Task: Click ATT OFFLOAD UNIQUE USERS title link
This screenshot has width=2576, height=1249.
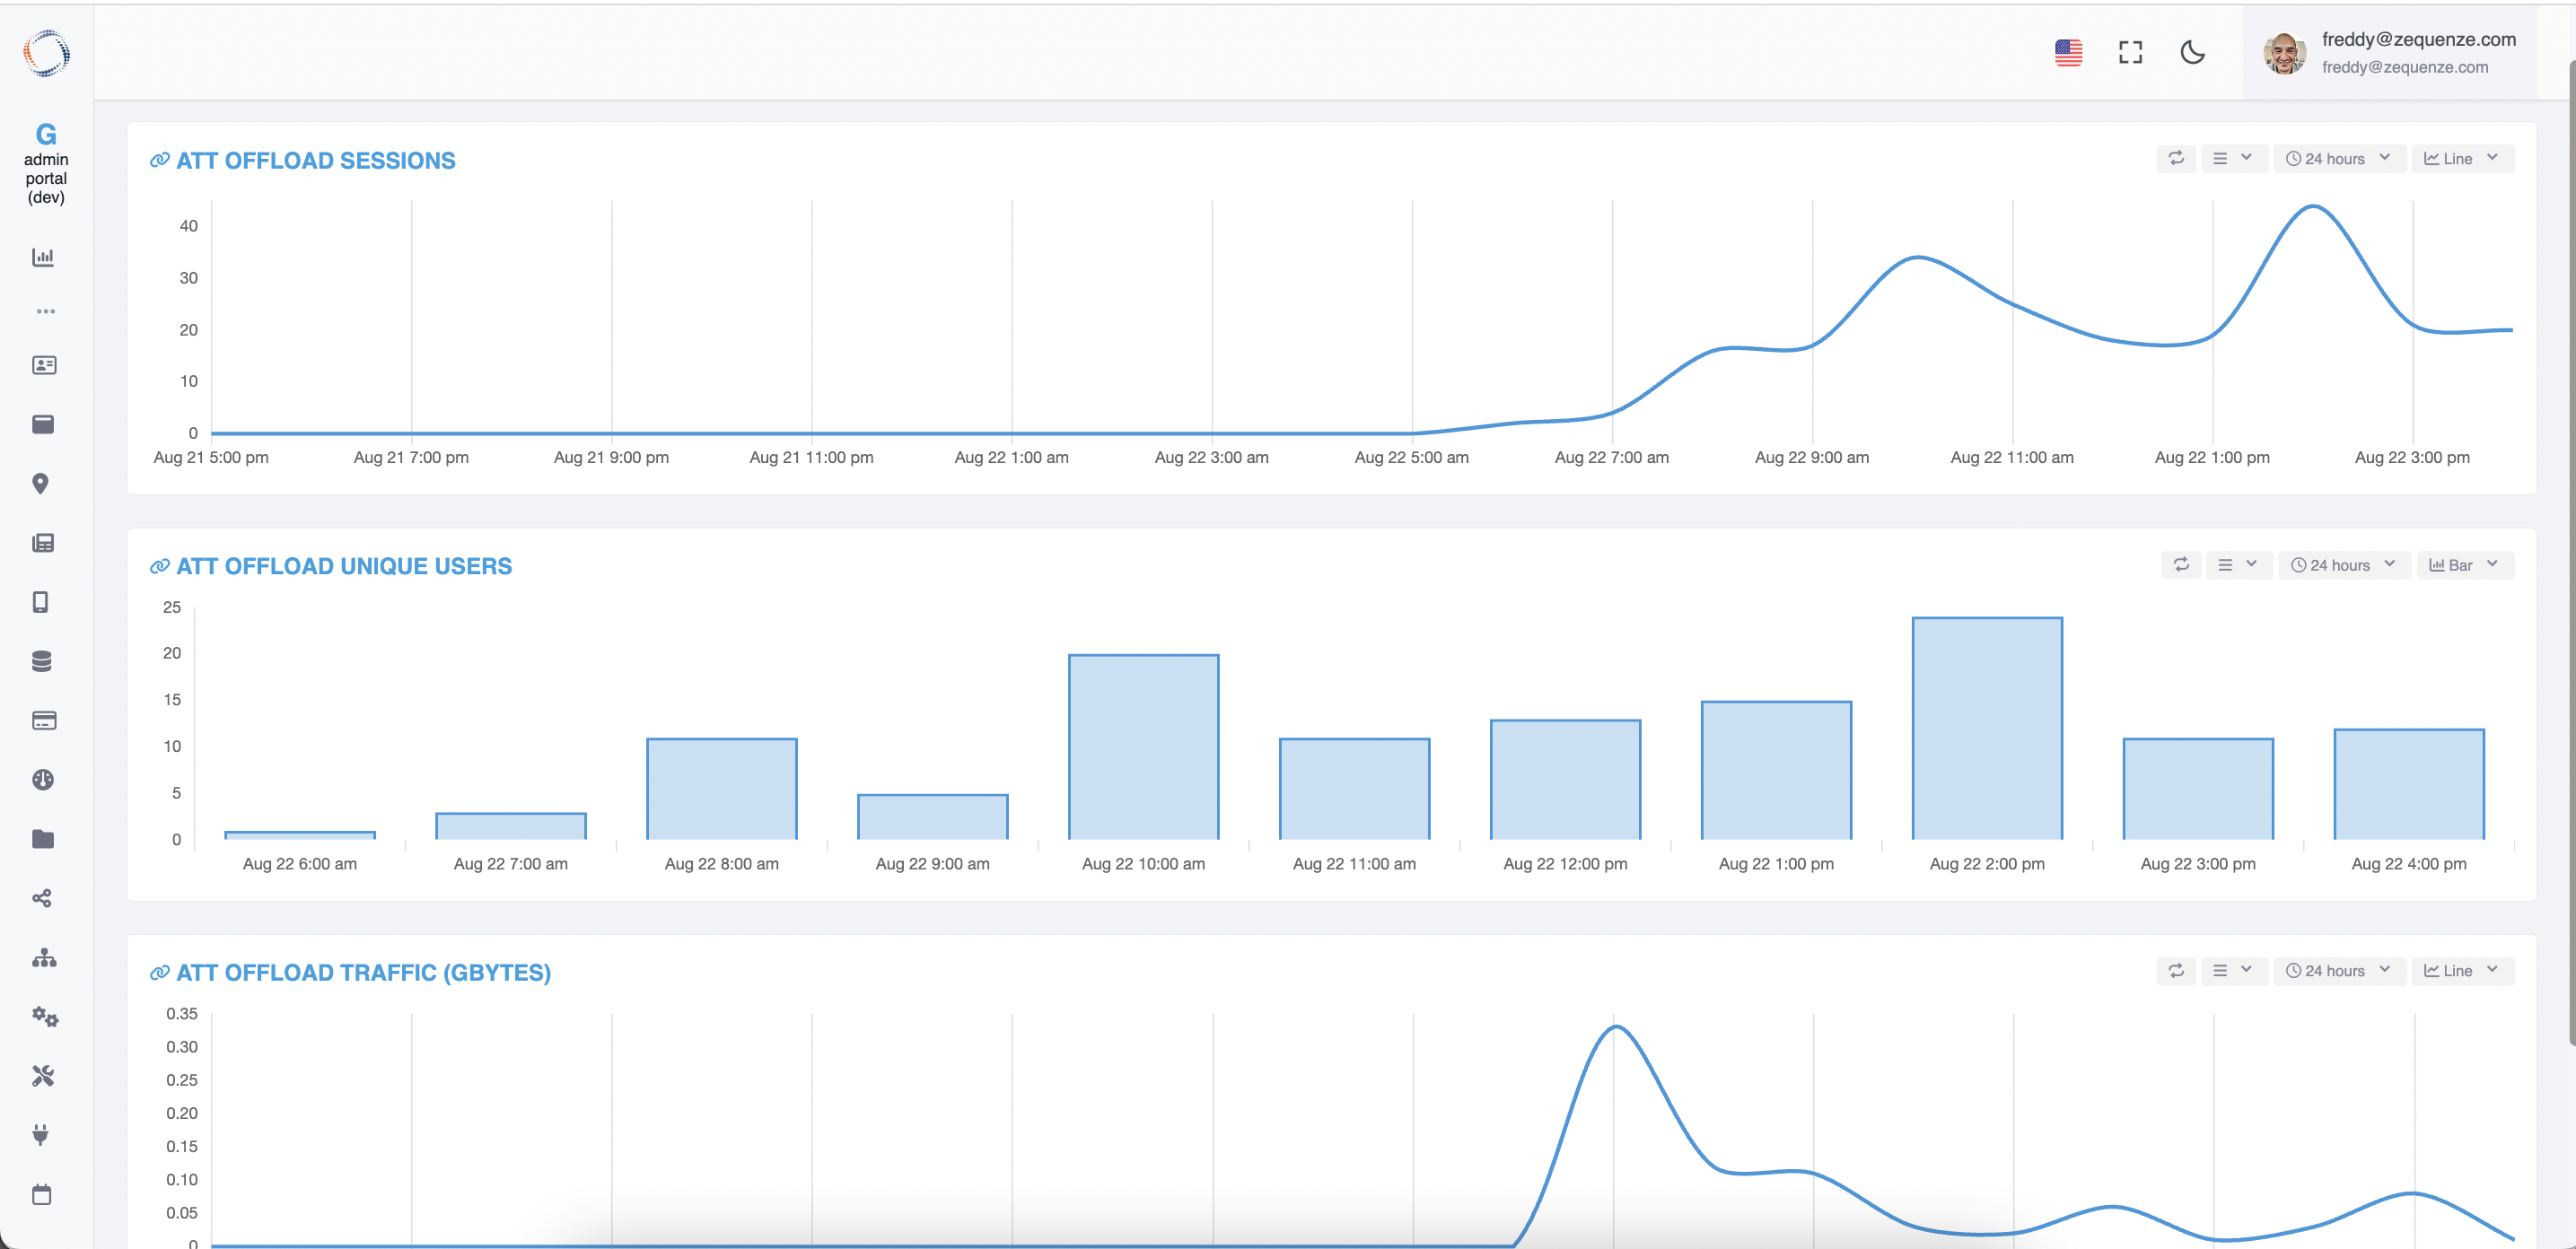Action: pos(343,566)
